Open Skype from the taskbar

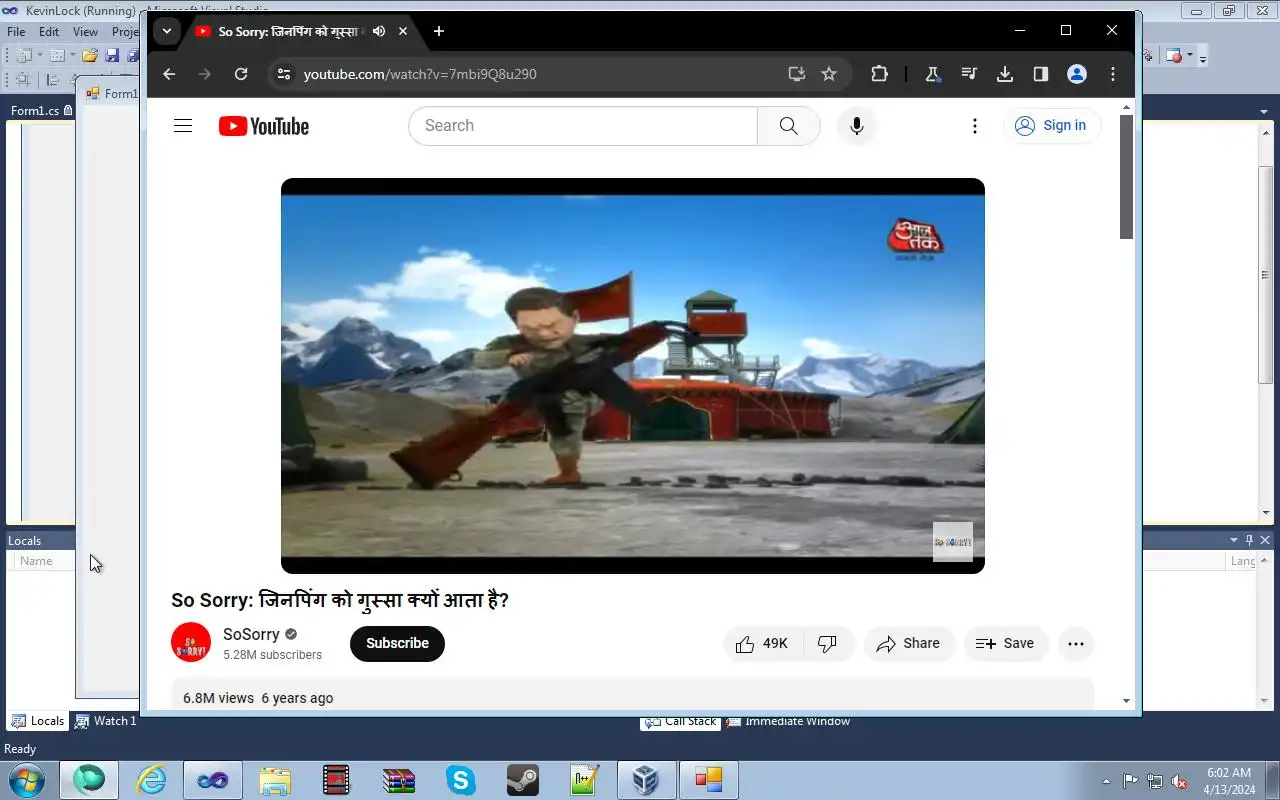point(461,780)
